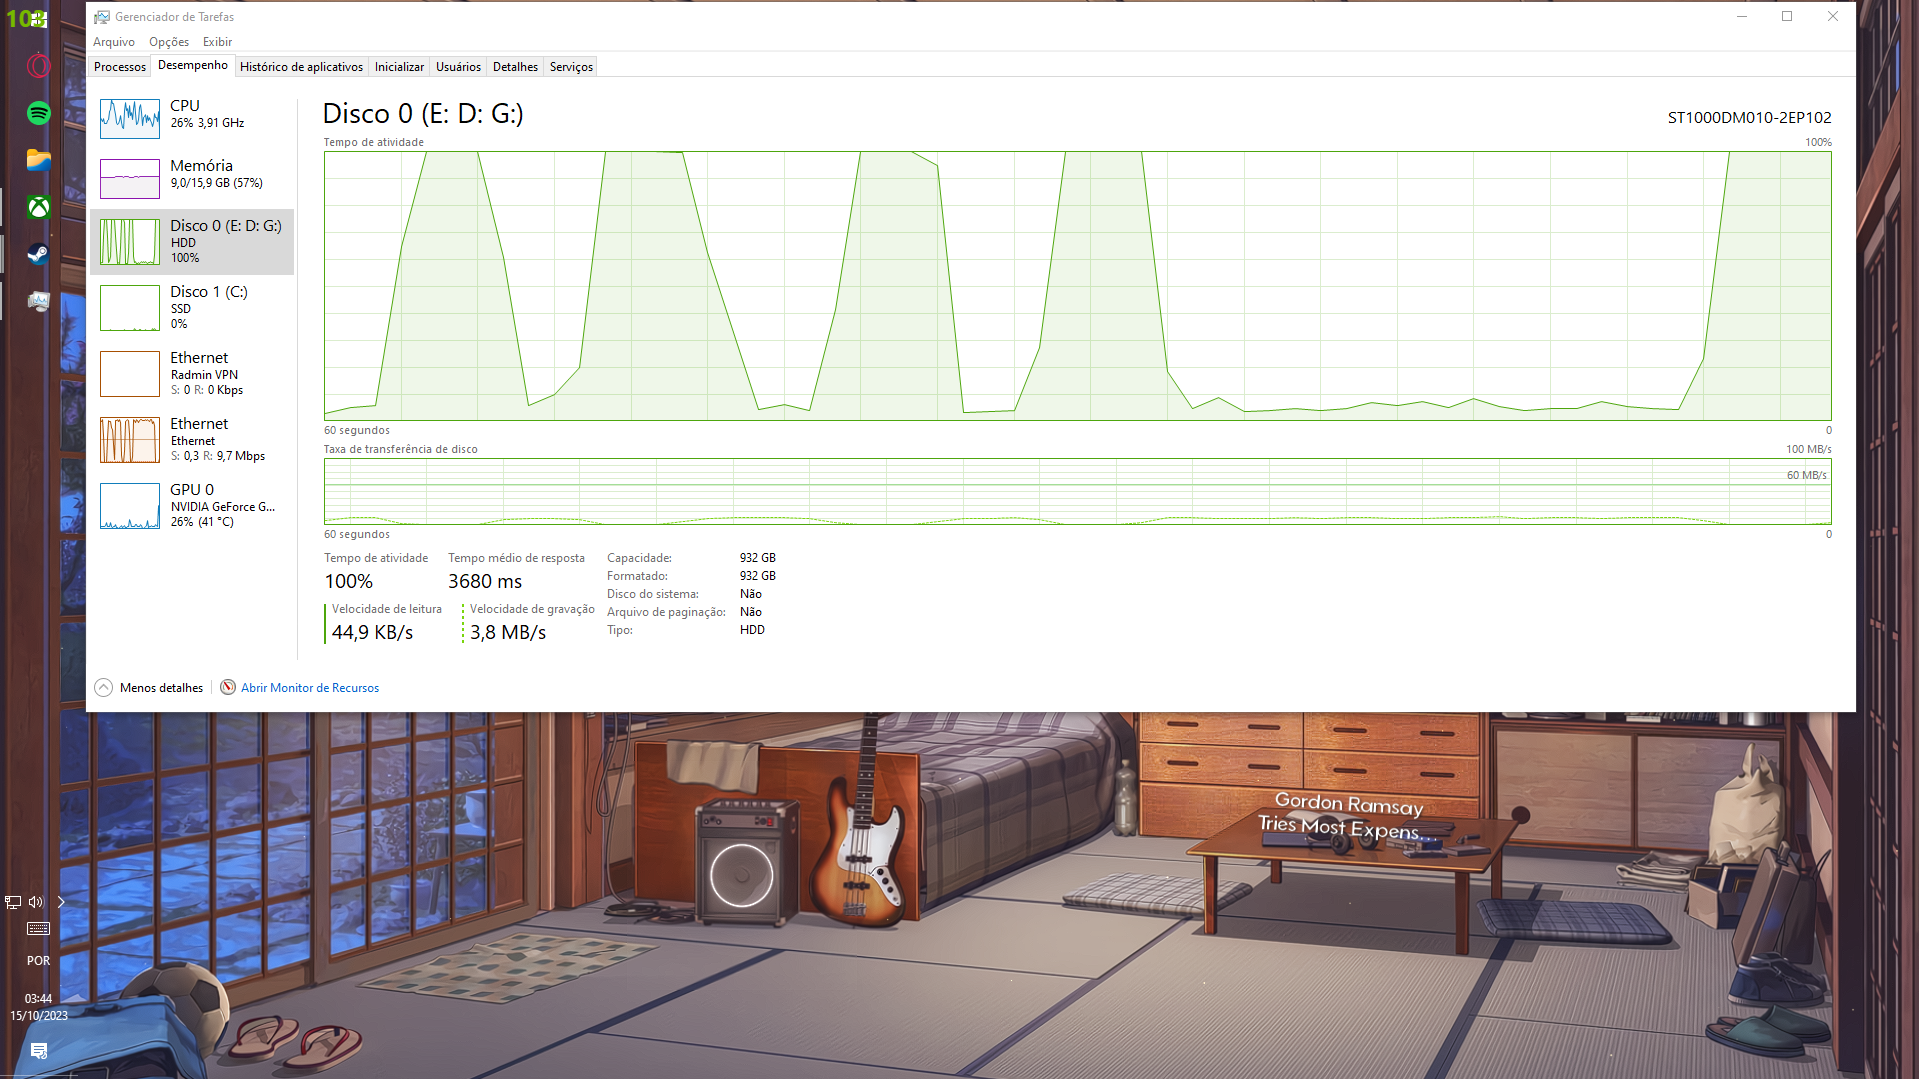Open the Usuários tab
This screenshot has height=1079, width=1919.
pos(458,67)
